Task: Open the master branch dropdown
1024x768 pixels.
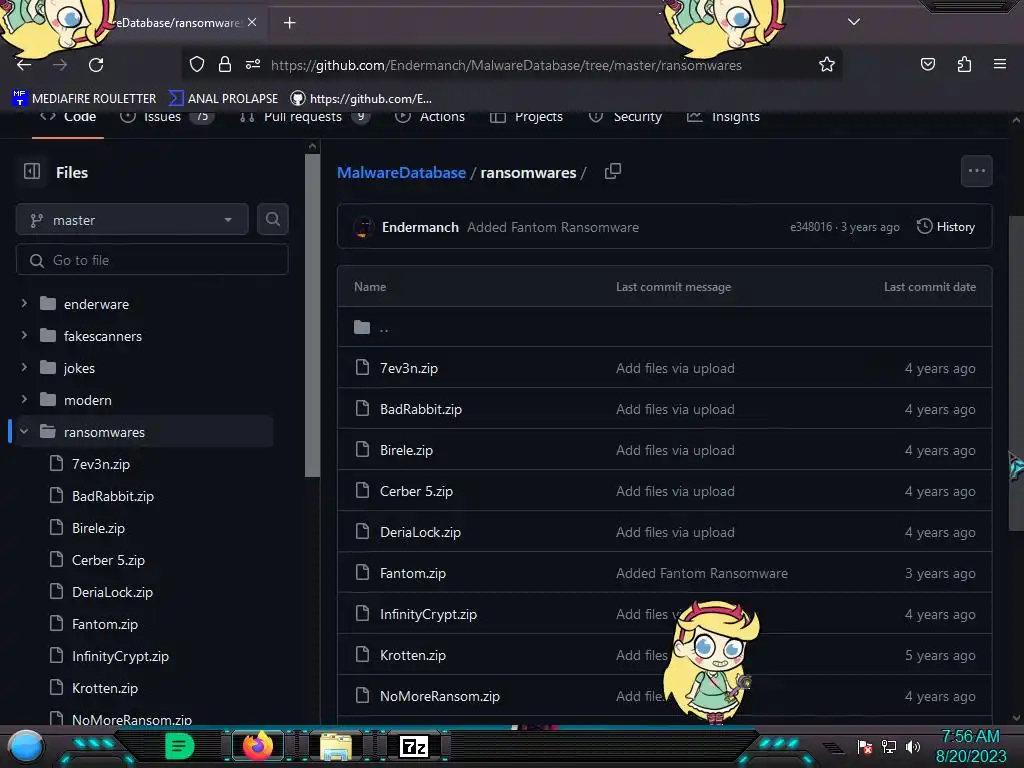Action: (132, 220)
